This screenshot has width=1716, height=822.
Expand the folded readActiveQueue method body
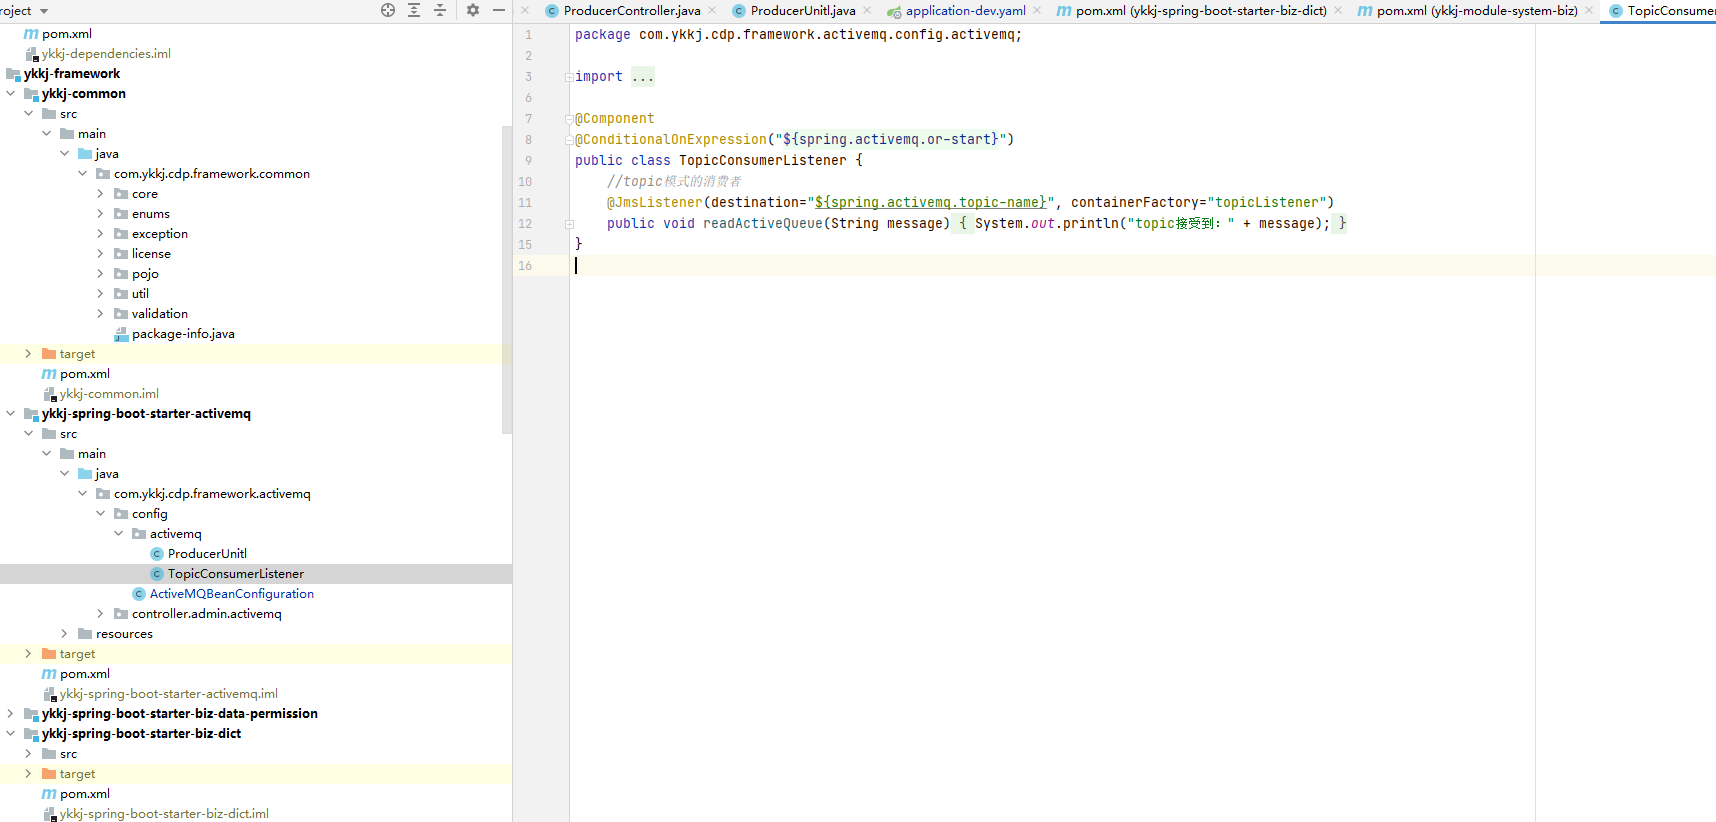569,224
